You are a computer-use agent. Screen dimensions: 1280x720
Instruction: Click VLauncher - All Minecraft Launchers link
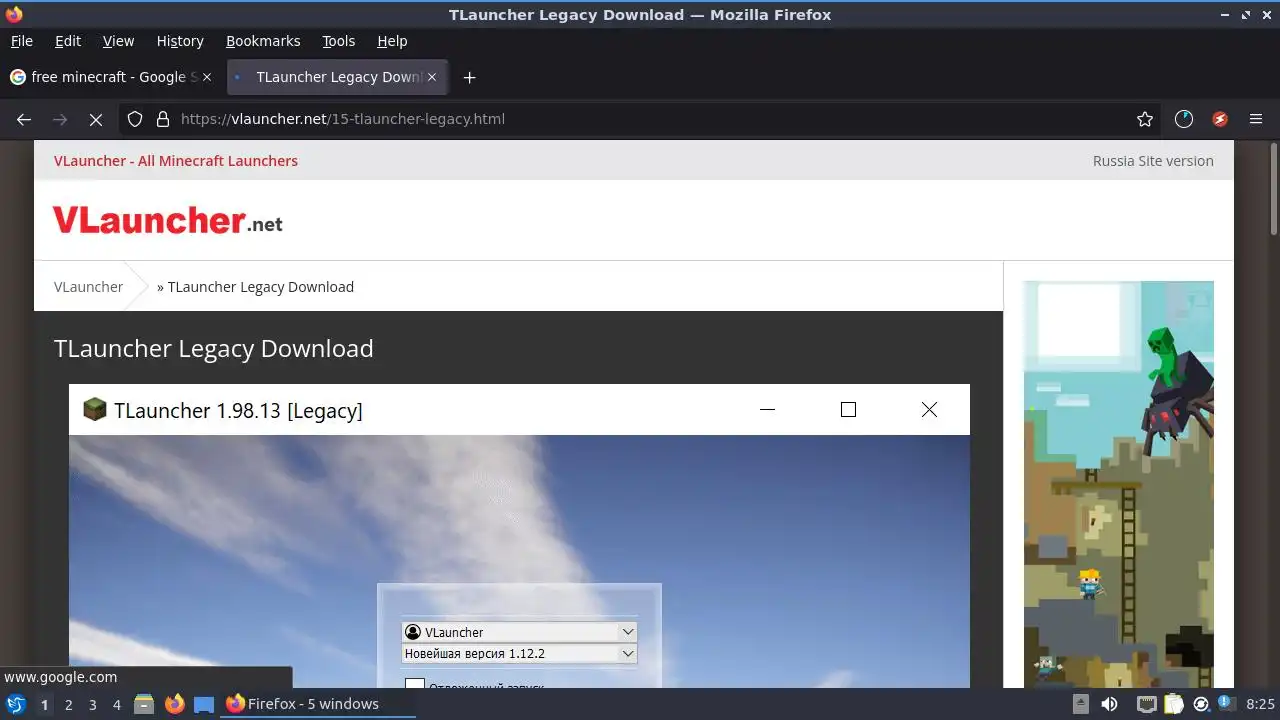point(176,161)
